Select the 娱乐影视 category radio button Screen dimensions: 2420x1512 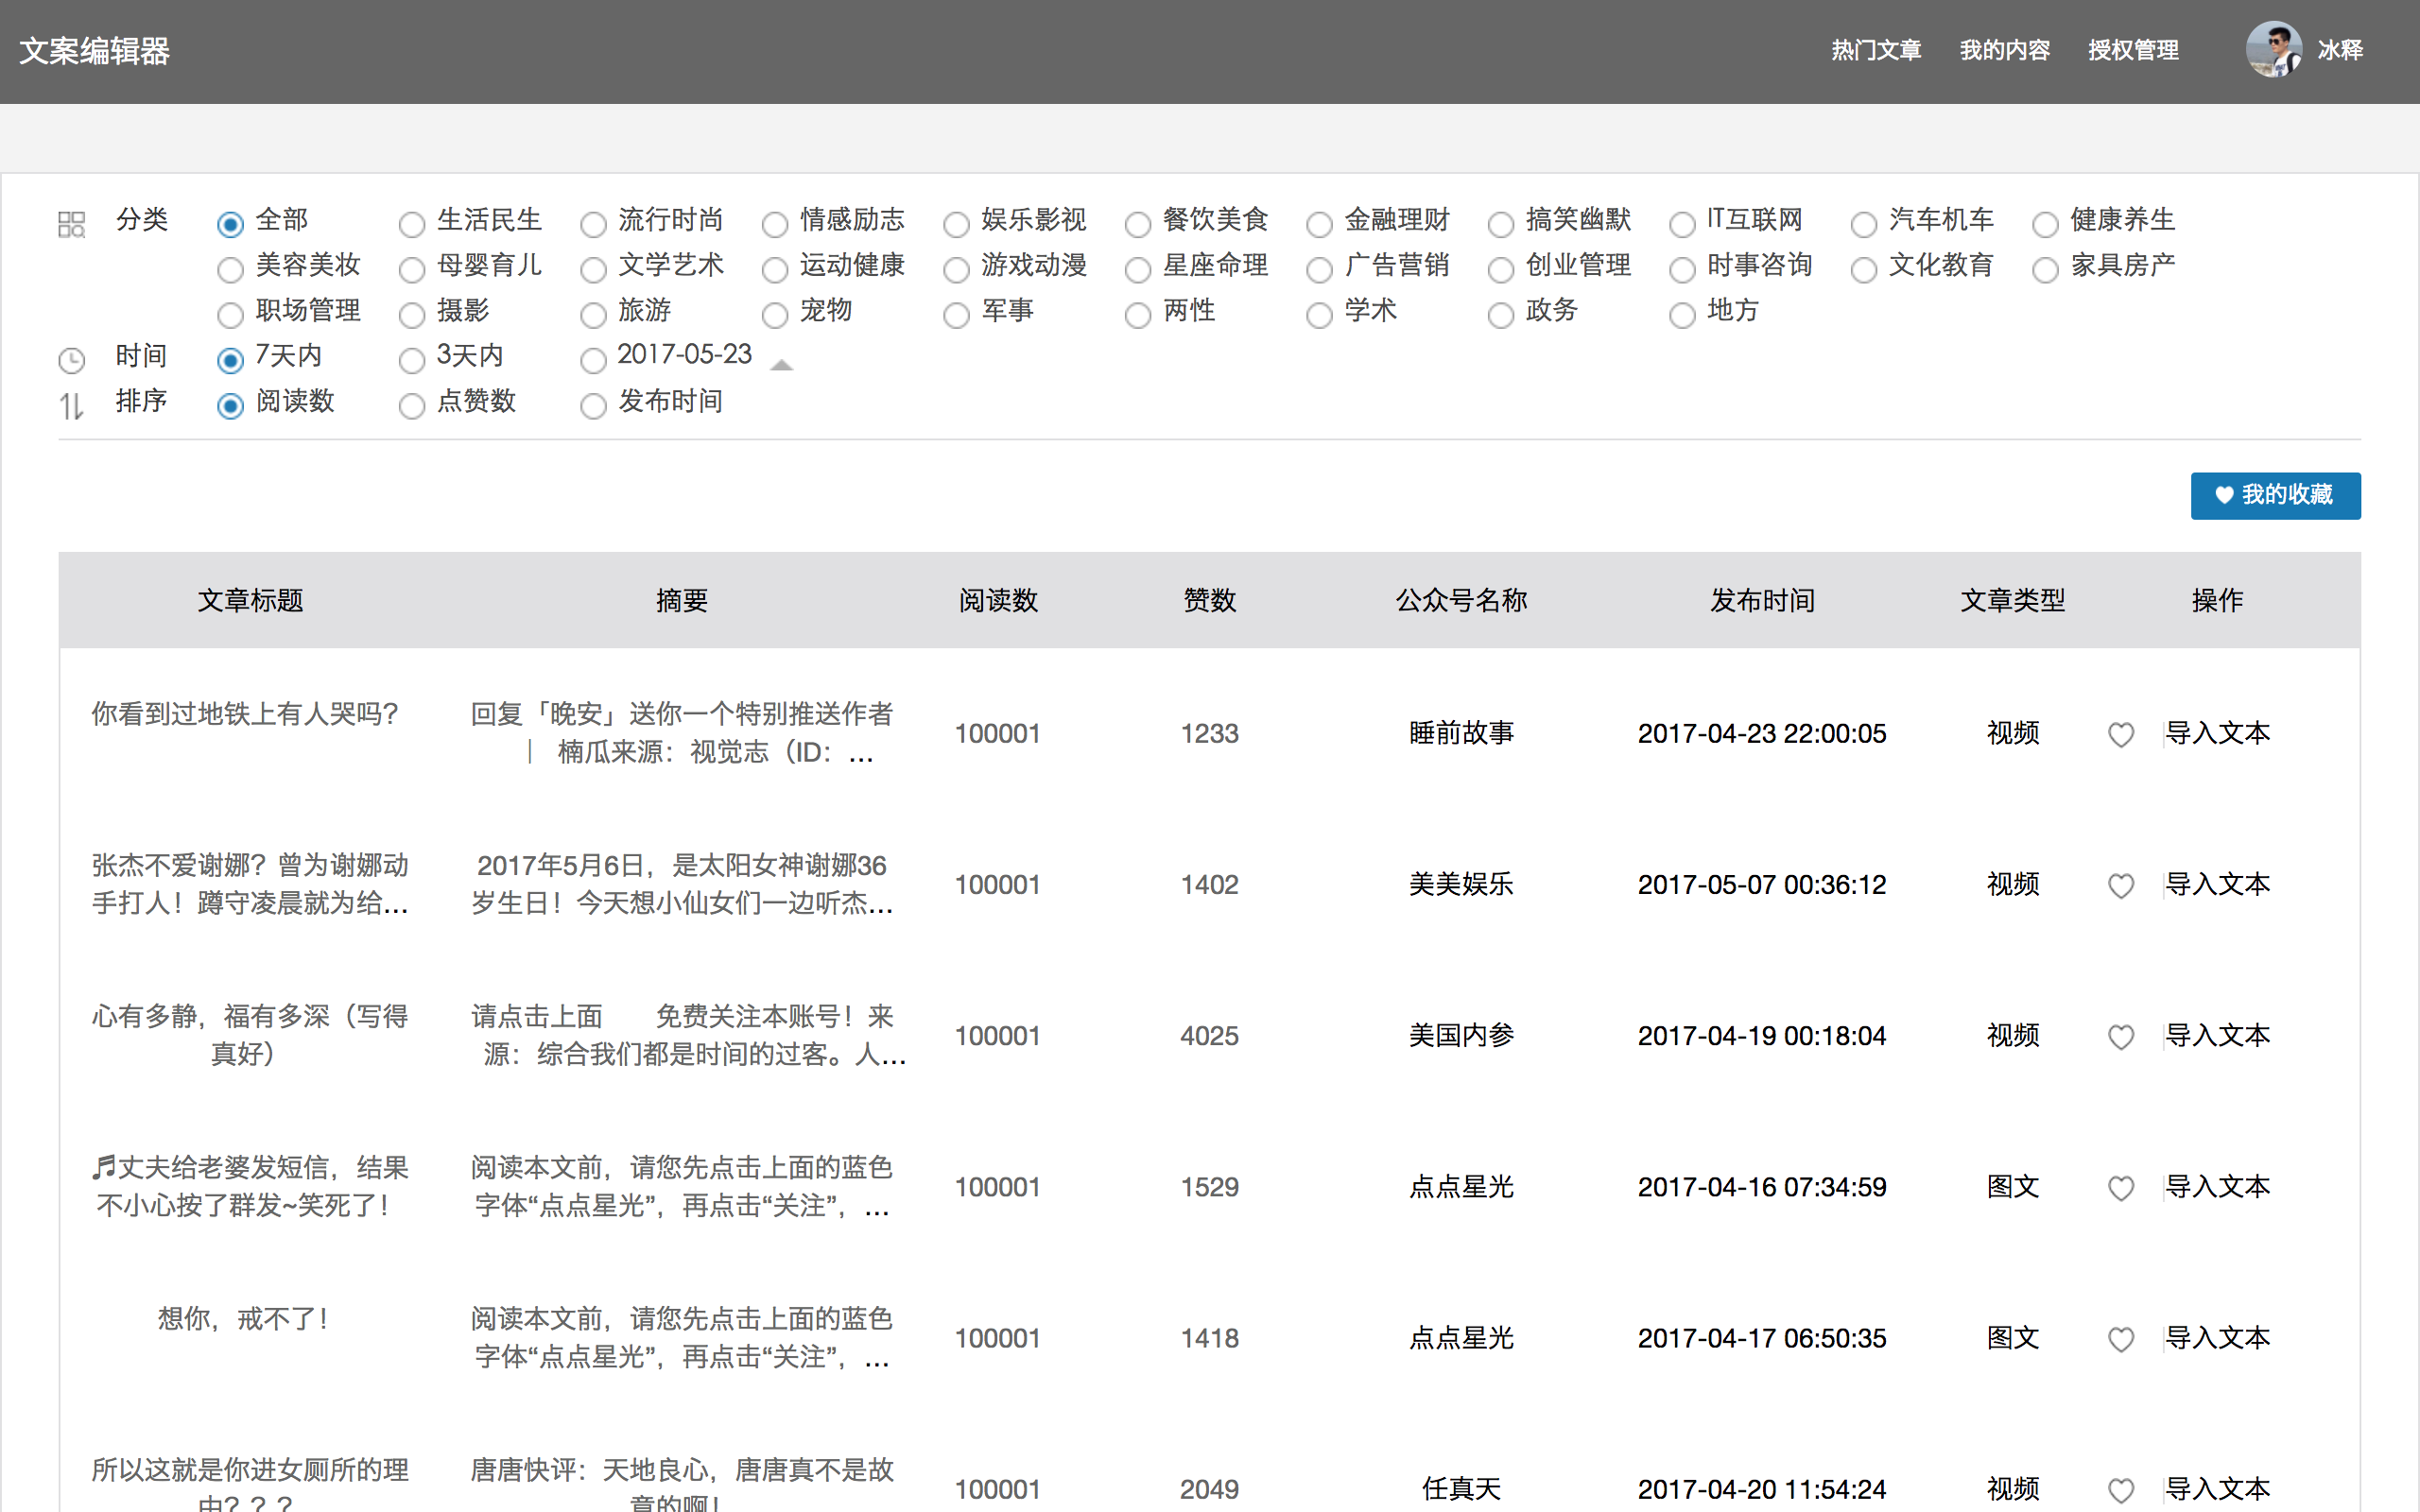click(x=957, y=224)
